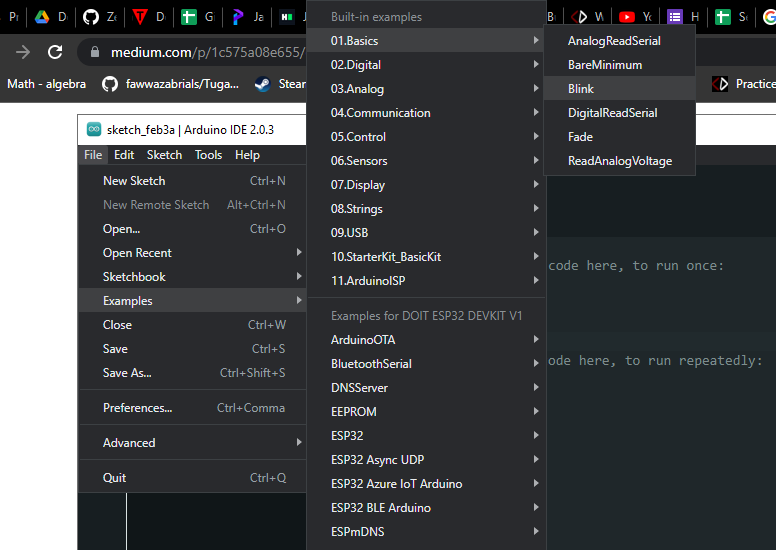Expand 01.Basics examples submenu
776x550 pixels.
(426, 41)
